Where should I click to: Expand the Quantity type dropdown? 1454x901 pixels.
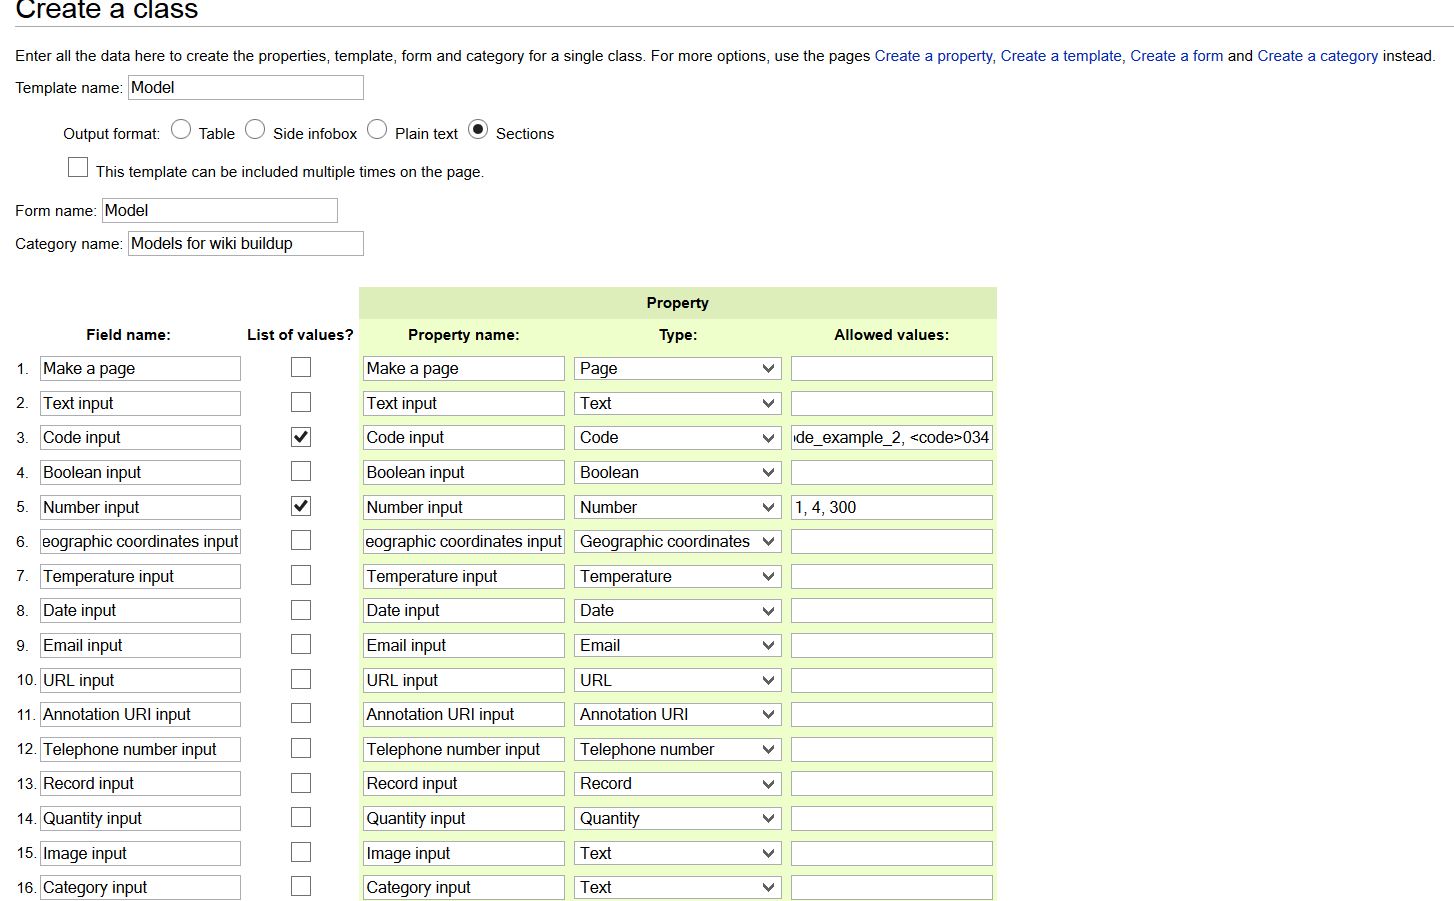[677, 818]
